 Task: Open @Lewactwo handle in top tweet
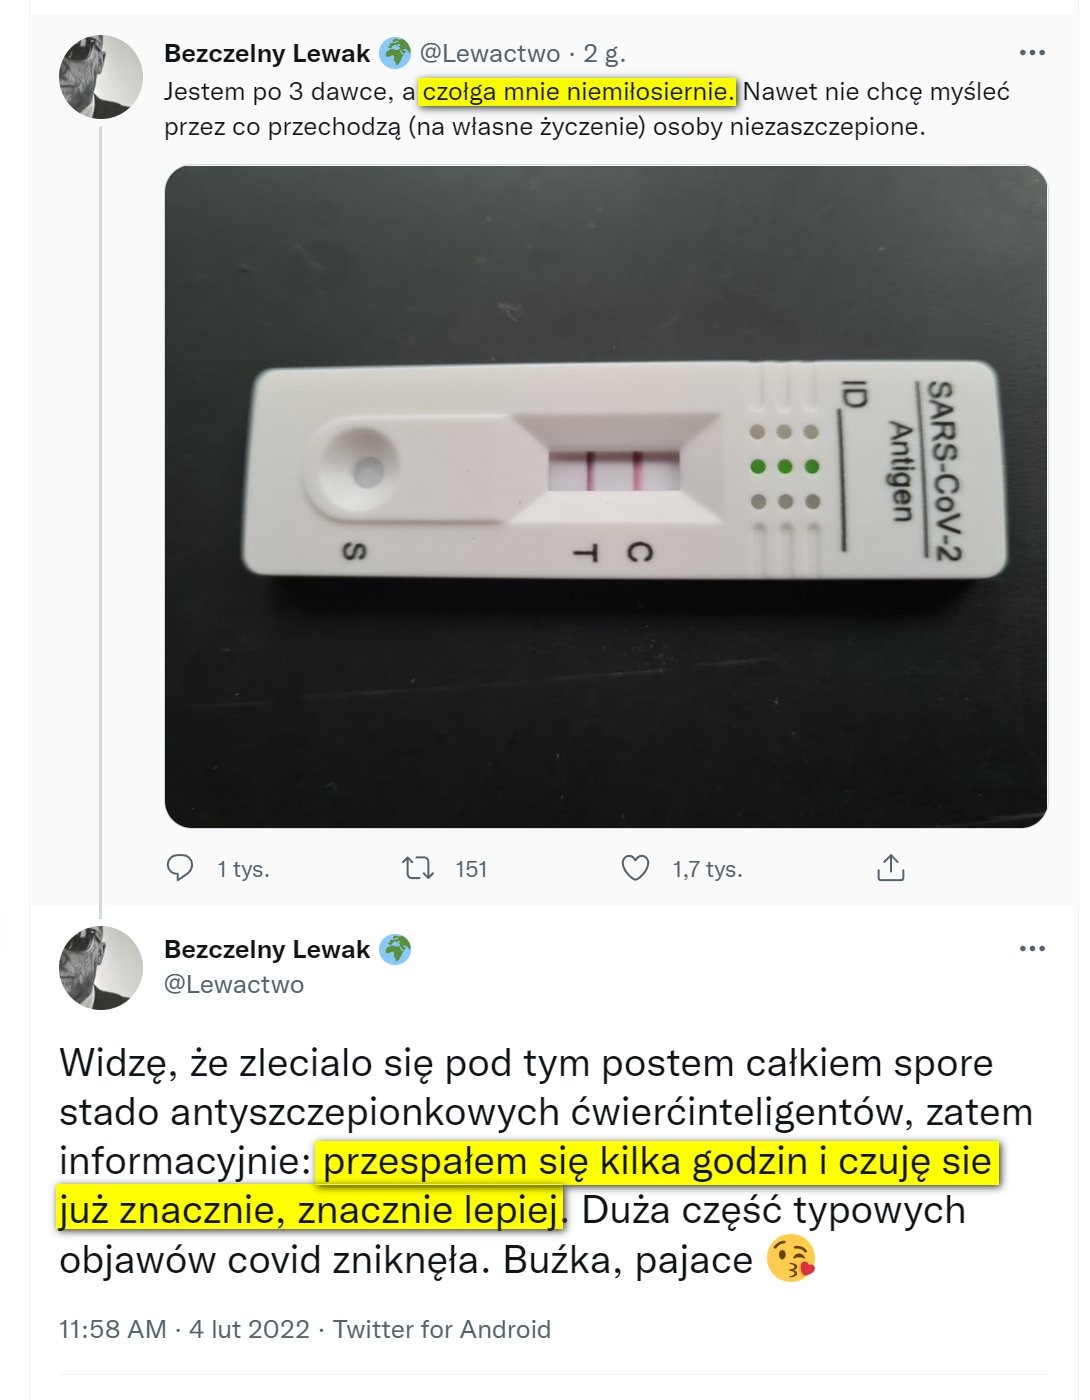click(489, 52)
